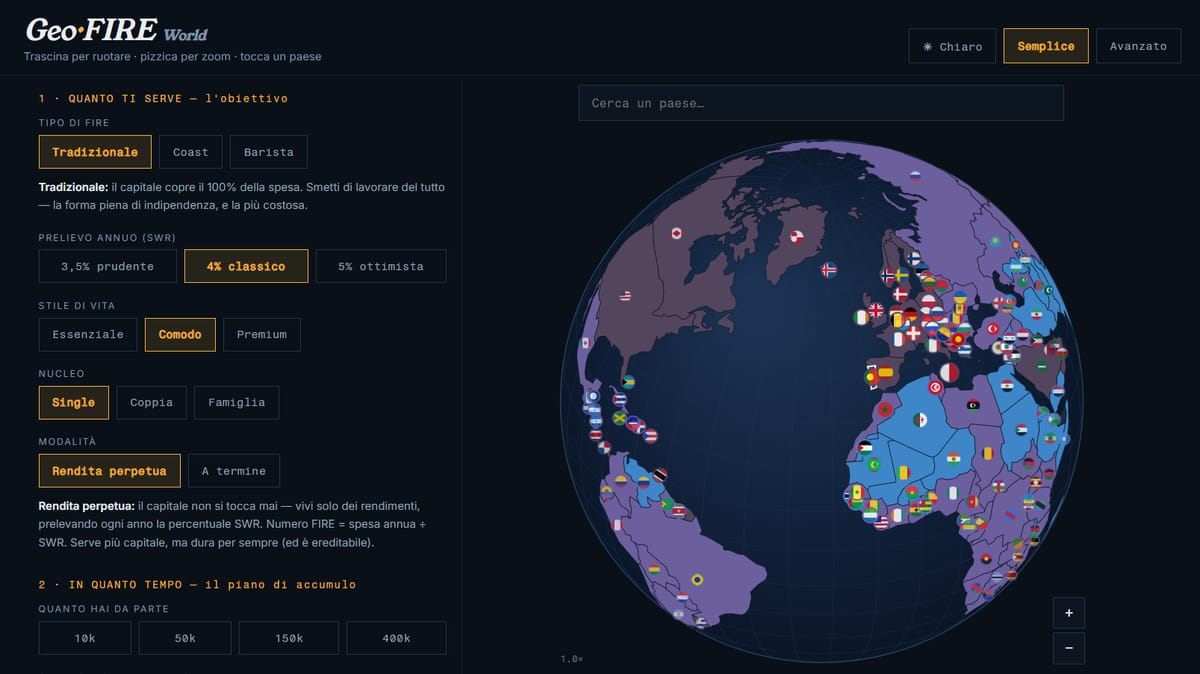Choose the Turkey flag marker
This screenshot has height=674, width=1200.
pyautogui.click(x=993, y=329)
